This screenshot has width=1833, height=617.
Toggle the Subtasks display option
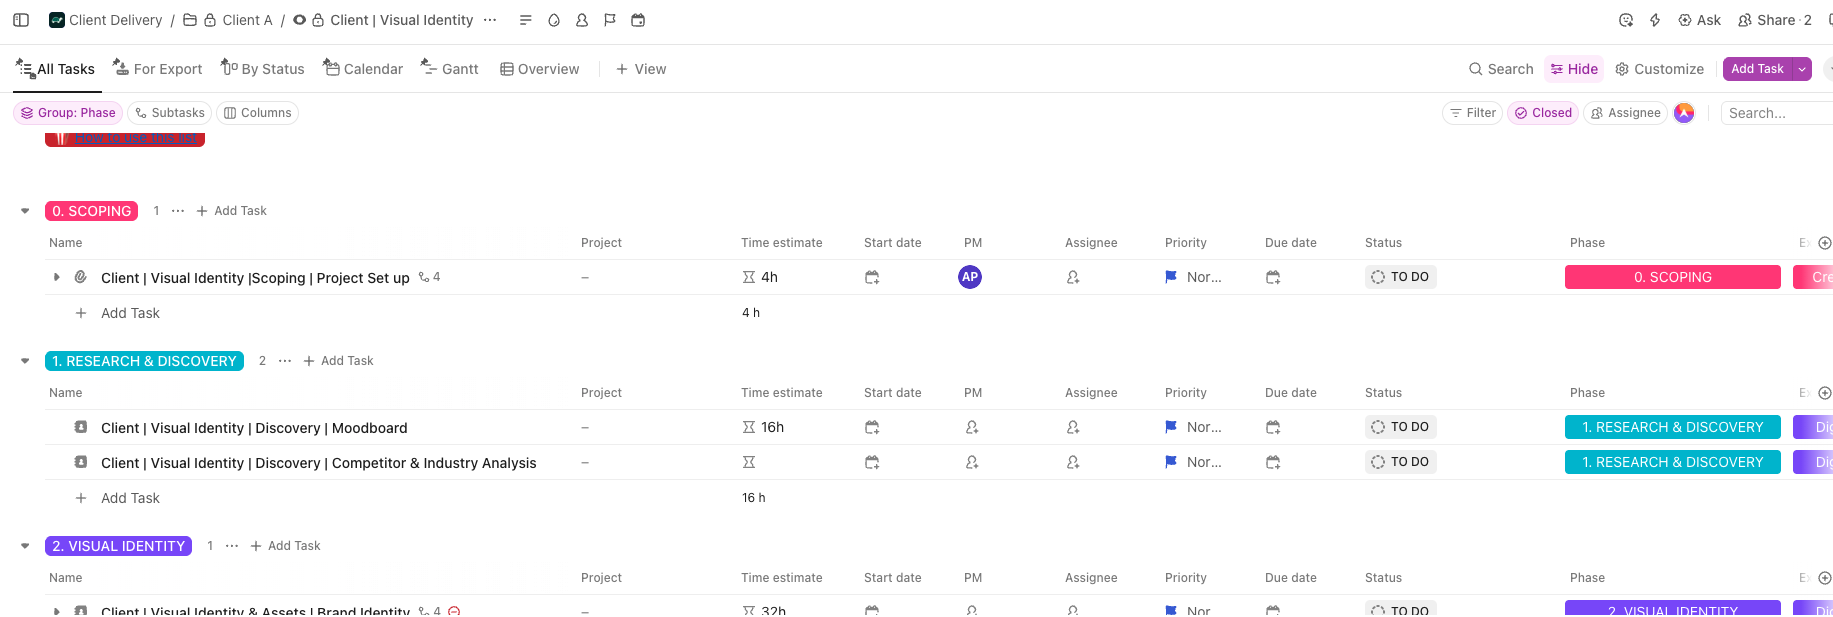(x=169, y=113)
